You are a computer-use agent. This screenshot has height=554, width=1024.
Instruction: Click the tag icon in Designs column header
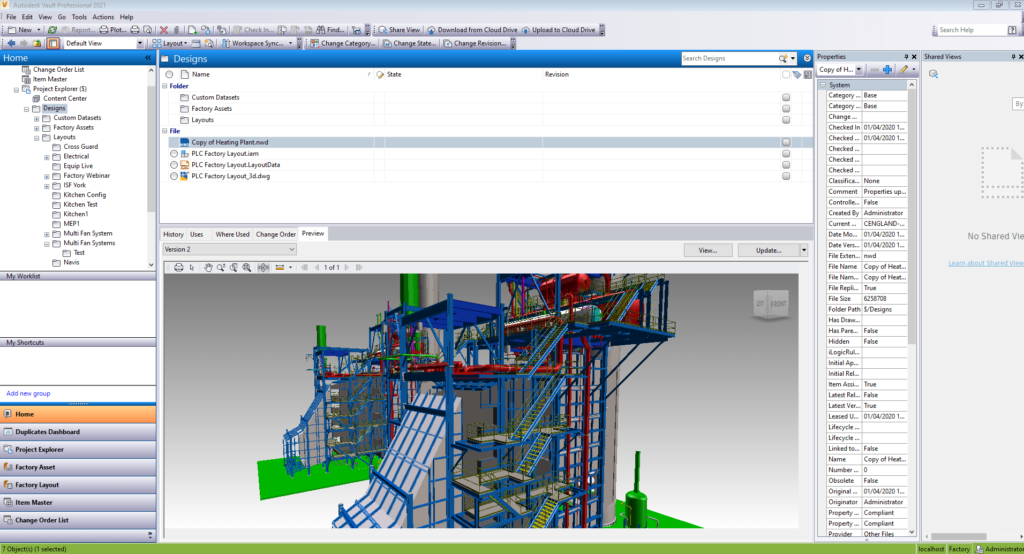[x=797, y=74]
